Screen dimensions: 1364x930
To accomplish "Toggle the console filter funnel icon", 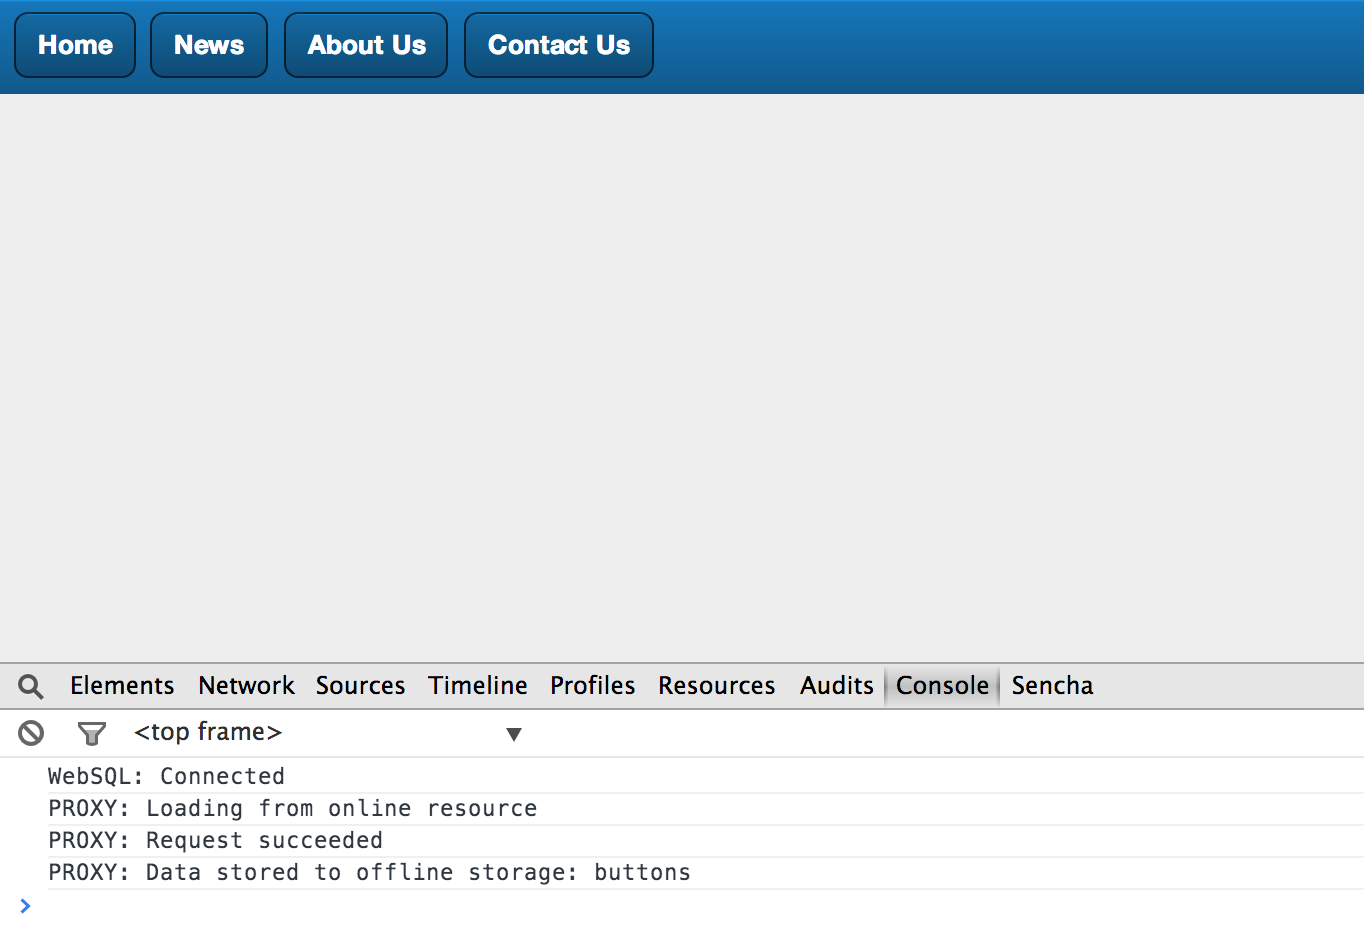I will coord(92,734).
